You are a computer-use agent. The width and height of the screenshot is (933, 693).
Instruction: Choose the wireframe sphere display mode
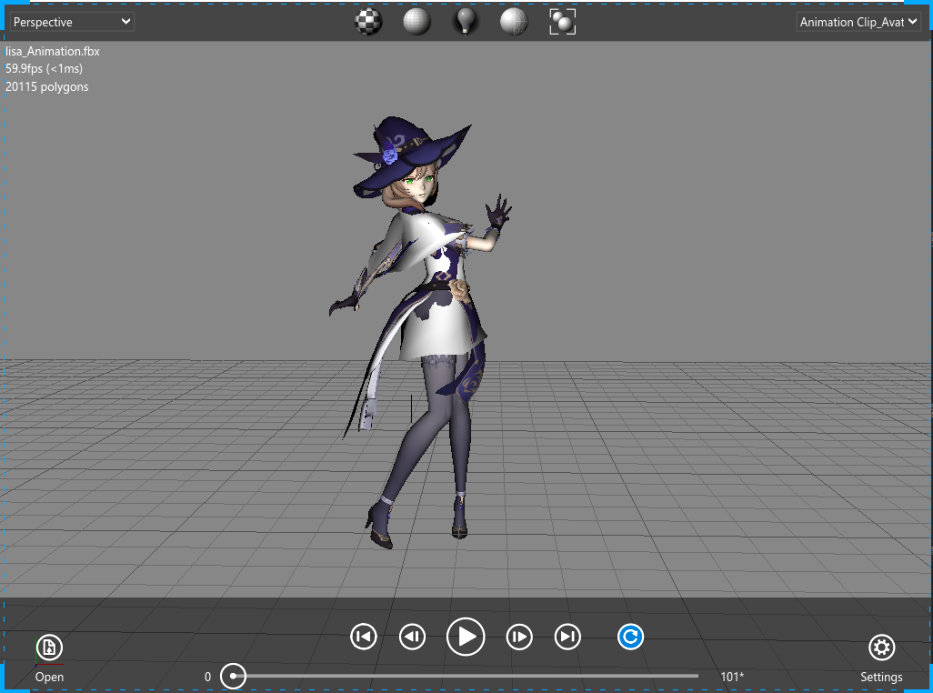pos(514,23)
